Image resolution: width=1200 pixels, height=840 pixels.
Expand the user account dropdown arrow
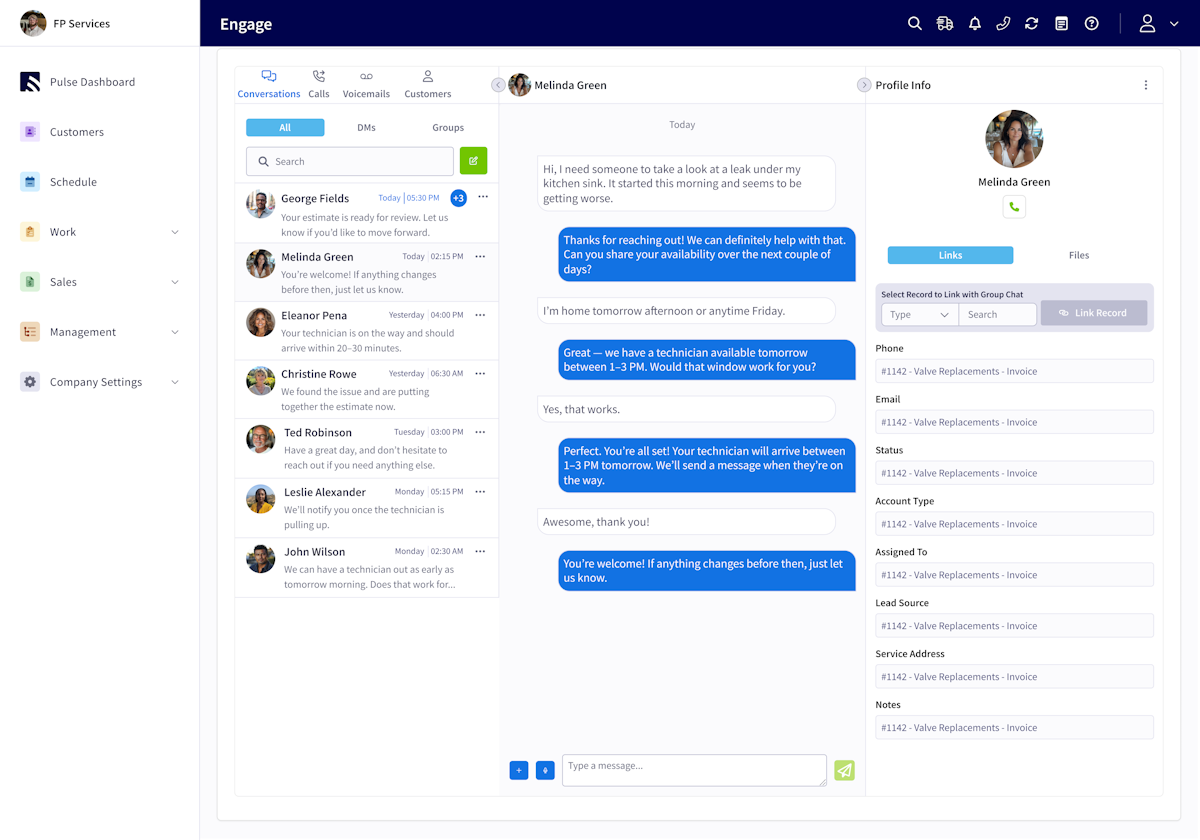pyautogui.click(x=1174, y=25)
